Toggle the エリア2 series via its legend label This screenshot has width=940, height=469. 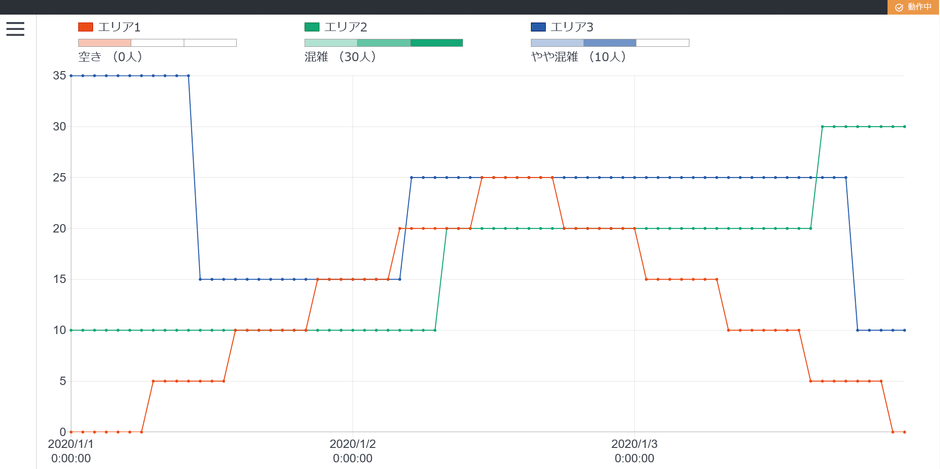346,27
